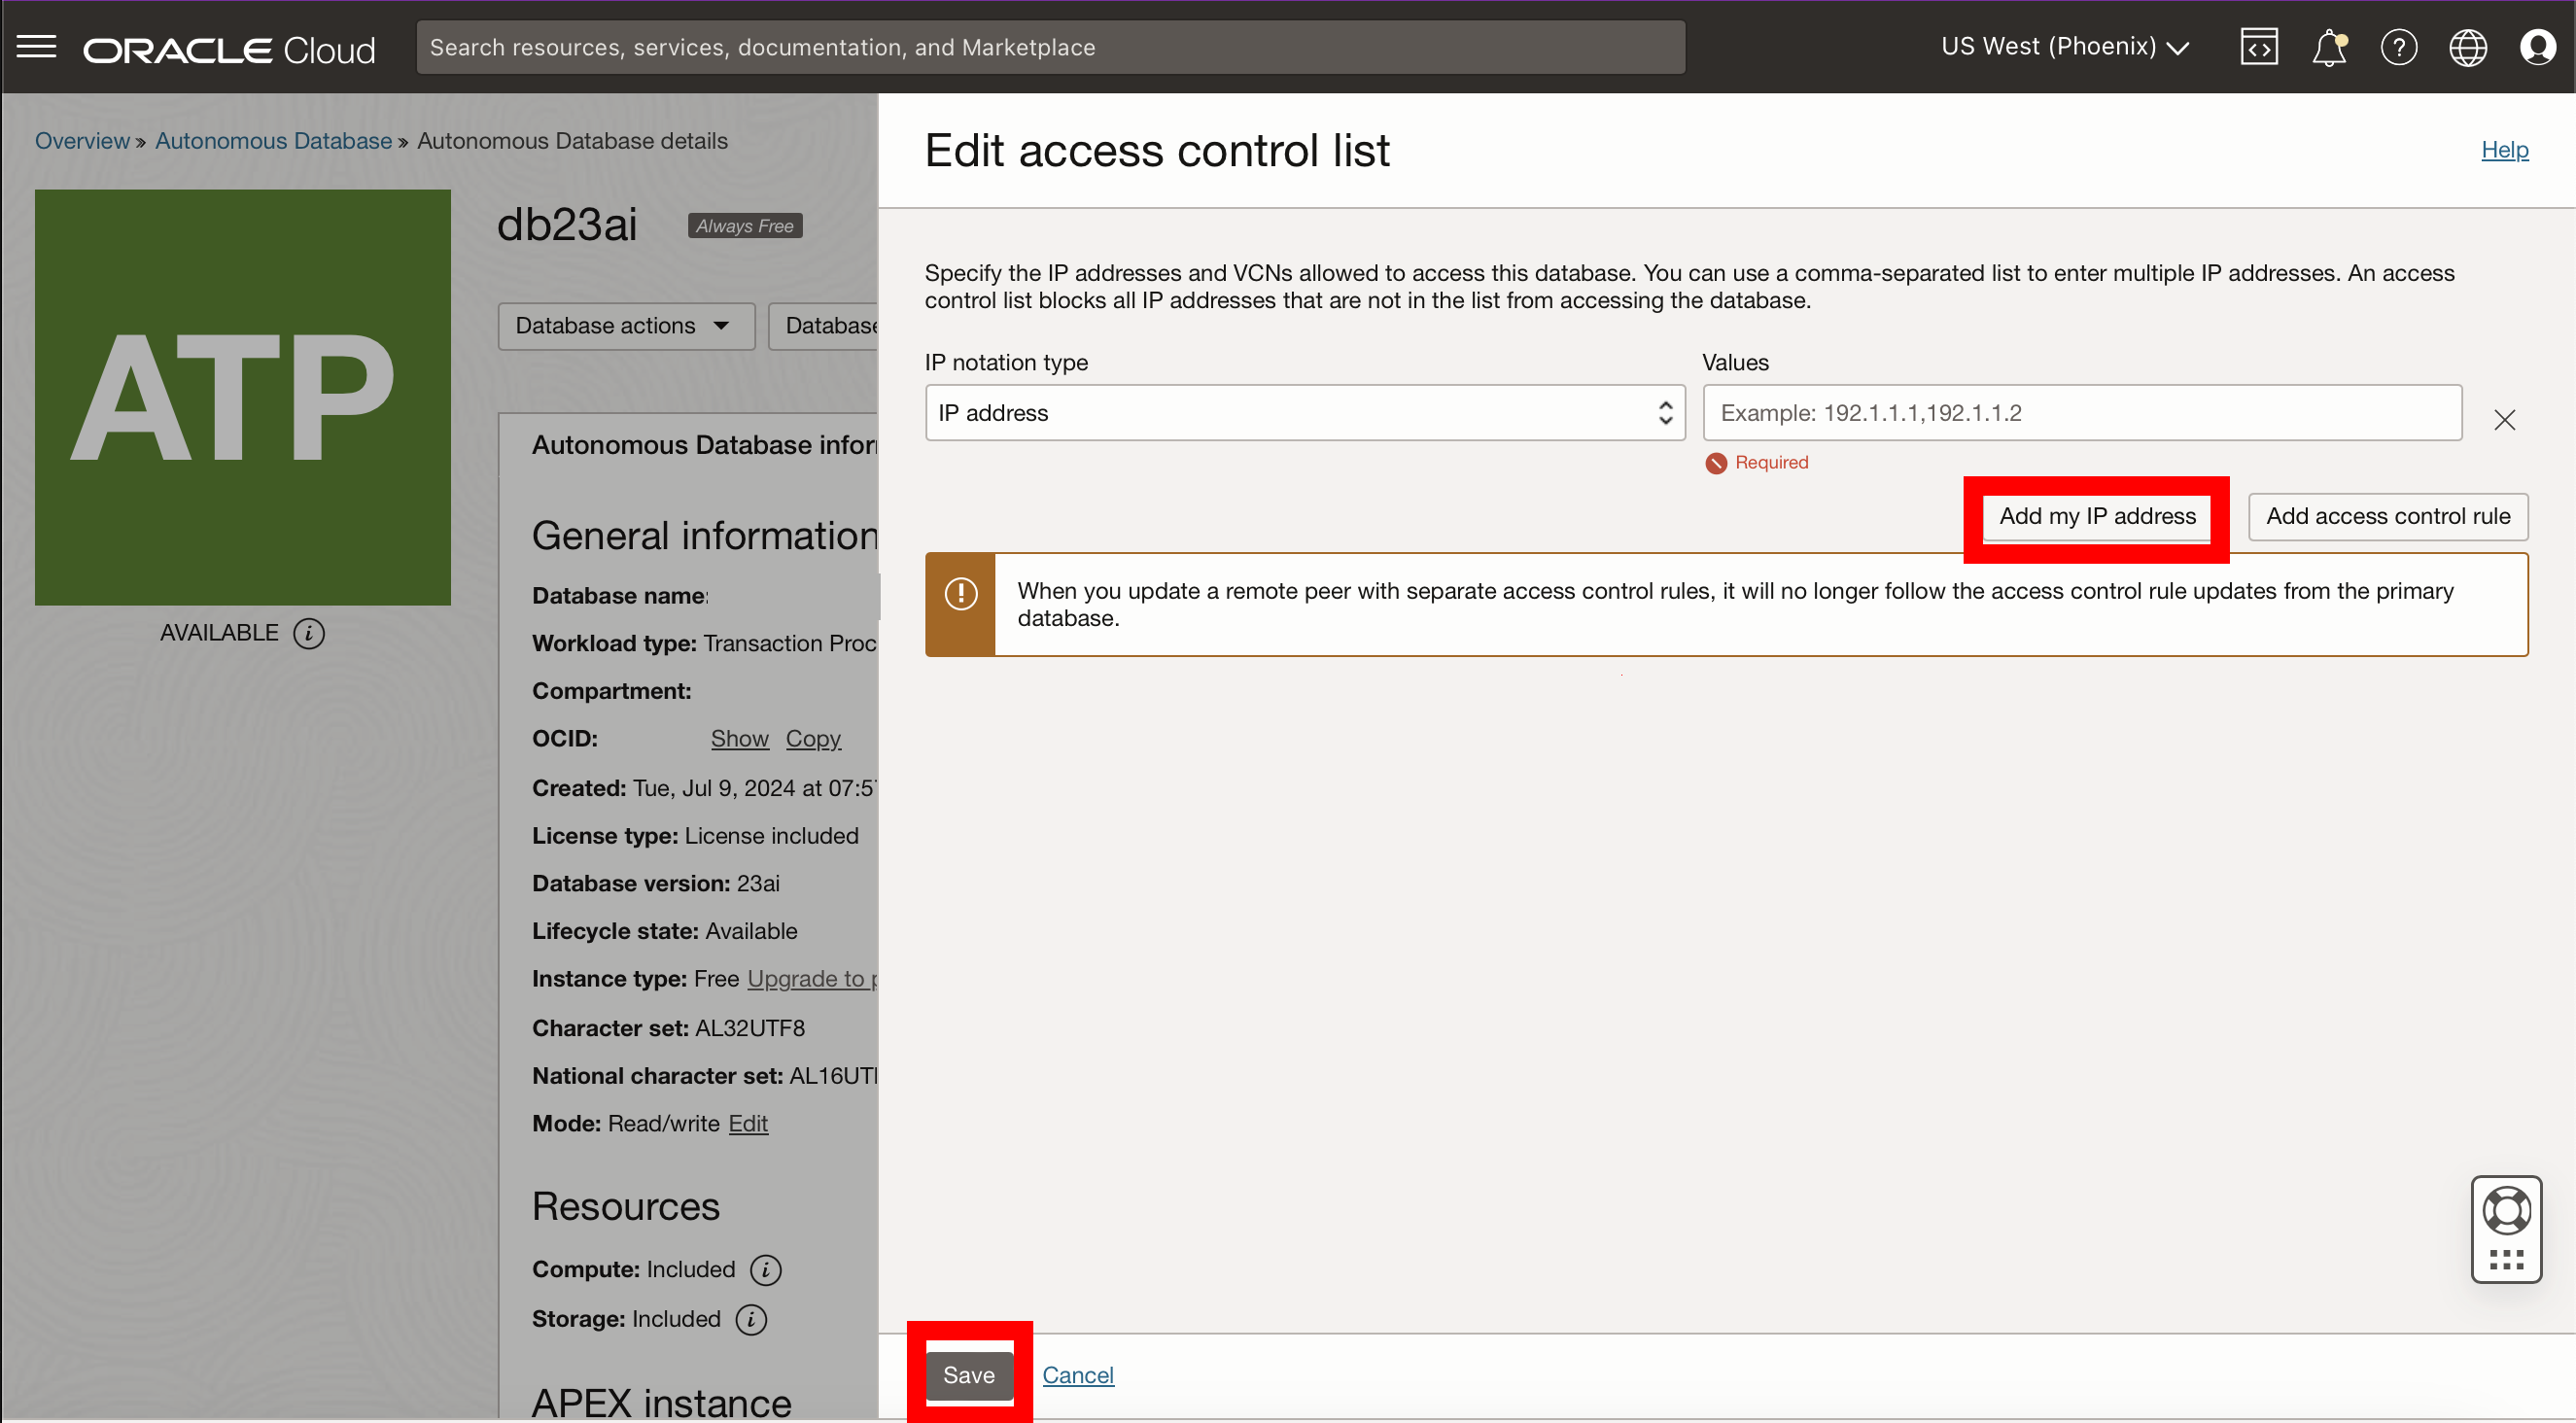The height and width of the screenshot is (1423, 2576).
Task: Open the IP notation type dropdown
Action: pyautogui.click(x=1305, y=413)
